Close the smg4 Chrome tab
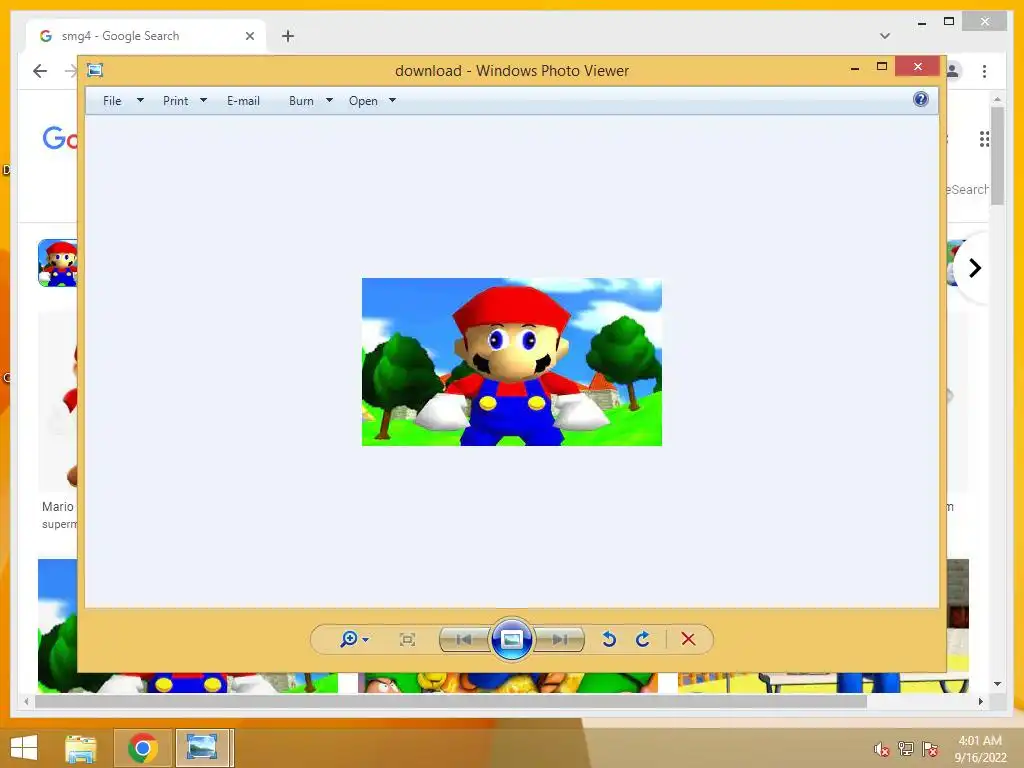 click(249, 36)
